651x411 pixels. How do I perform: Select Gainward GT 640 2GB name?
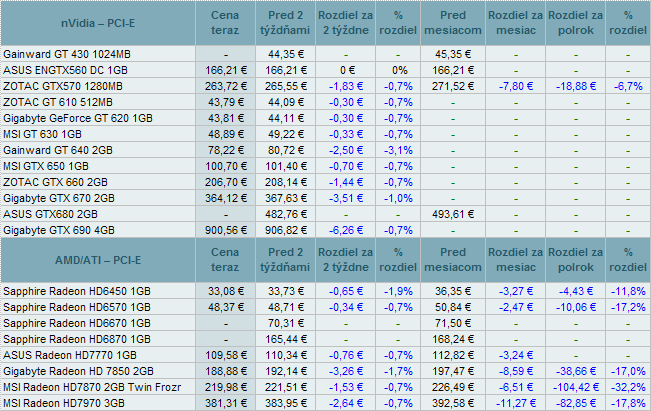coord(58,150)
